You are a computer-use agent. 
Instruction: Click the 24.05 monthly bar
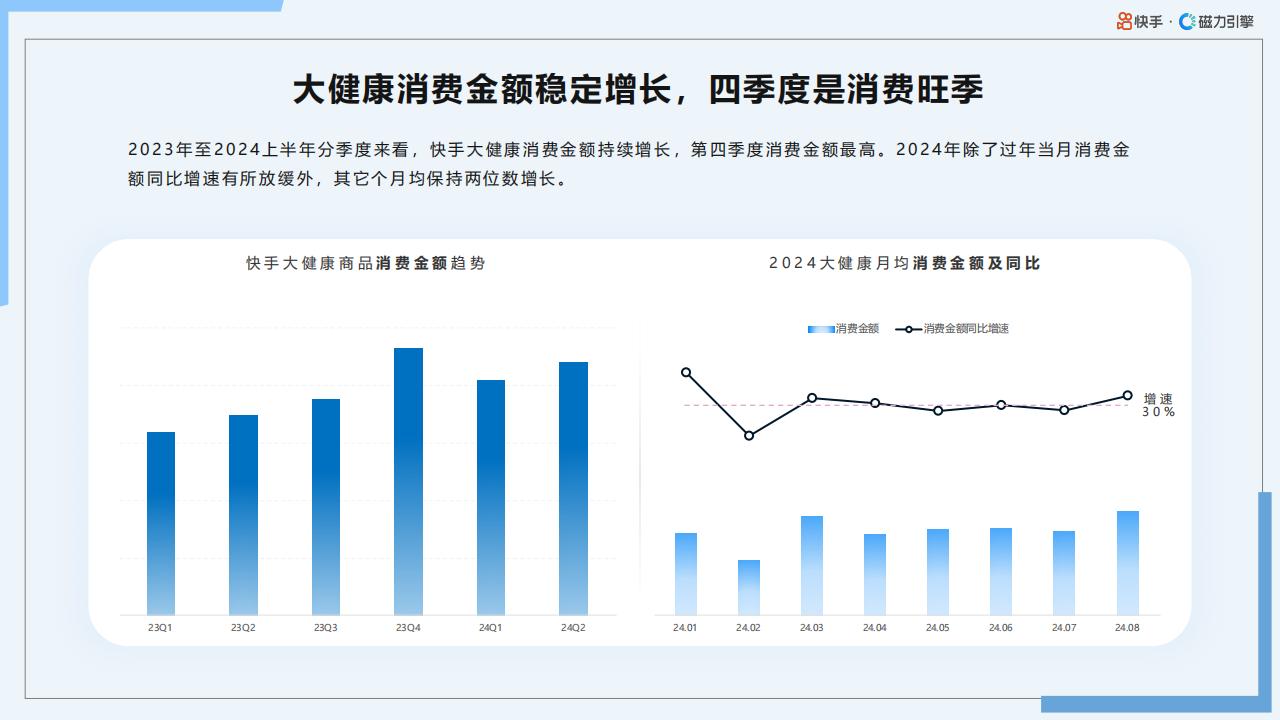[x=938, y=572]
